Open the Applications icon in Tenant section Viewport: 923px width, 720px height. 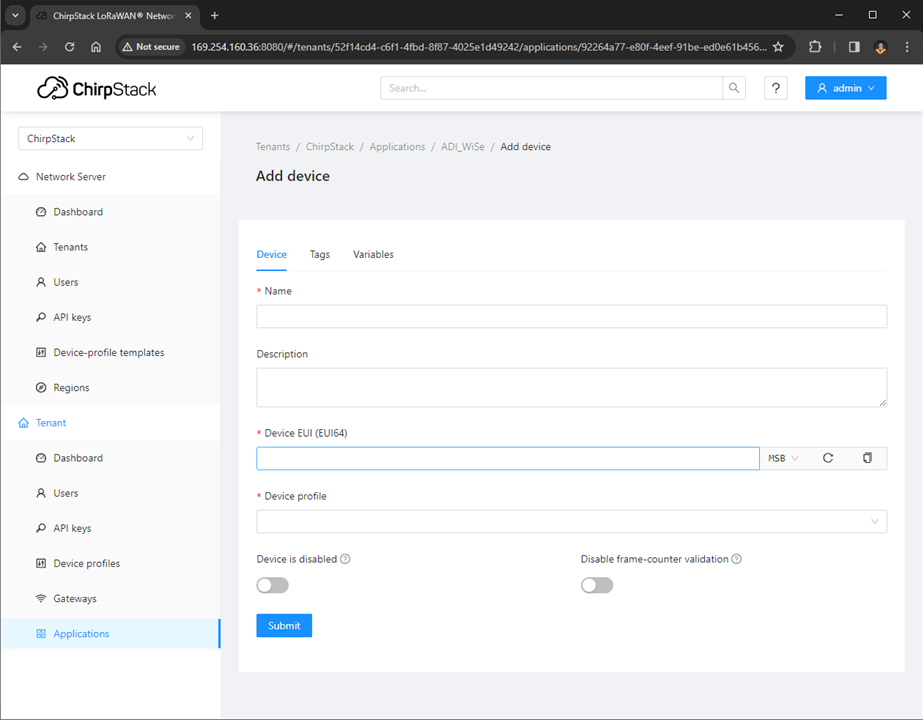coord(40,633)
